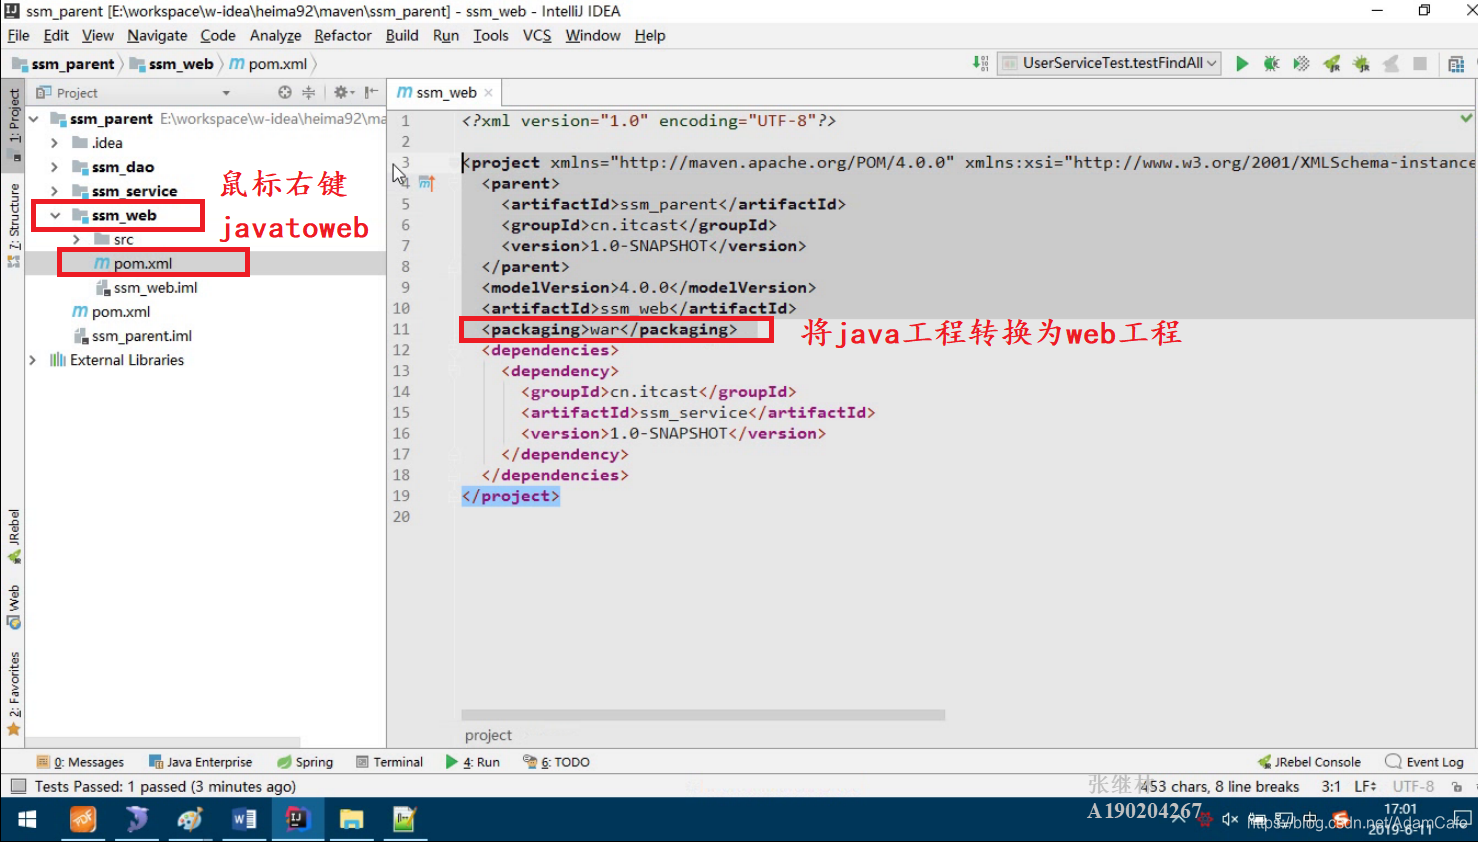
Task: Open the Analyze menu
Action: (275, 35)
